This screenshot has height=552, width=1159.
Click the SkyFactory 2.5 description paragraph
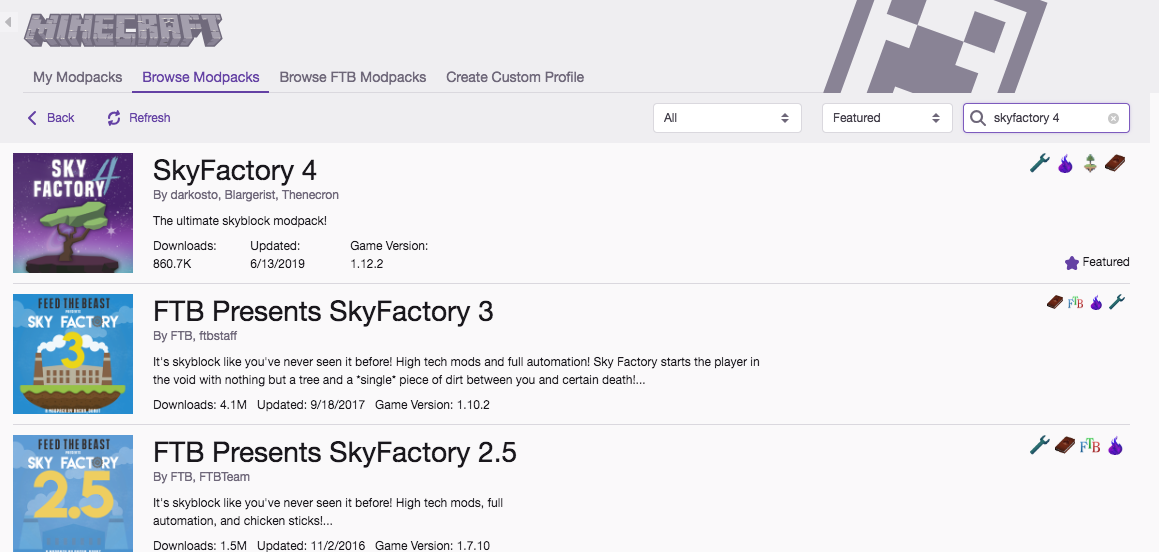[x=328, y=512]
